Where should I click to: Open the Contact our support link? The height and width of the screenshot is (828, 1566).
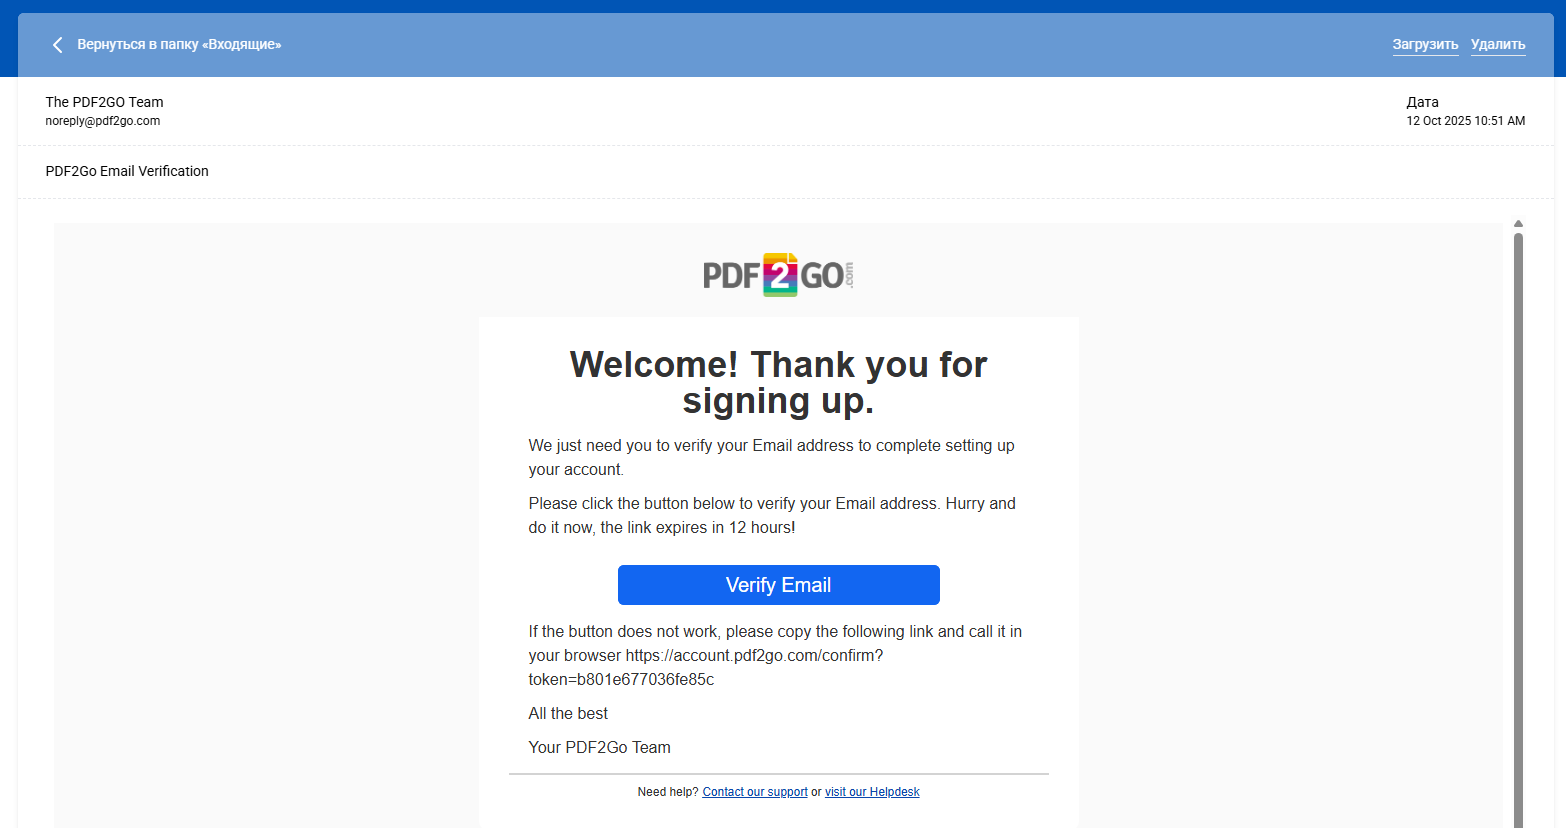pos(755,792)
